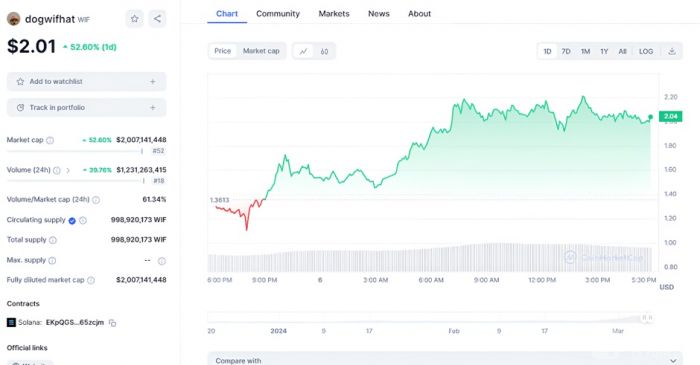Click the download chart data icon
Viewport: 700px width, 365px height.
click(671, 51)
